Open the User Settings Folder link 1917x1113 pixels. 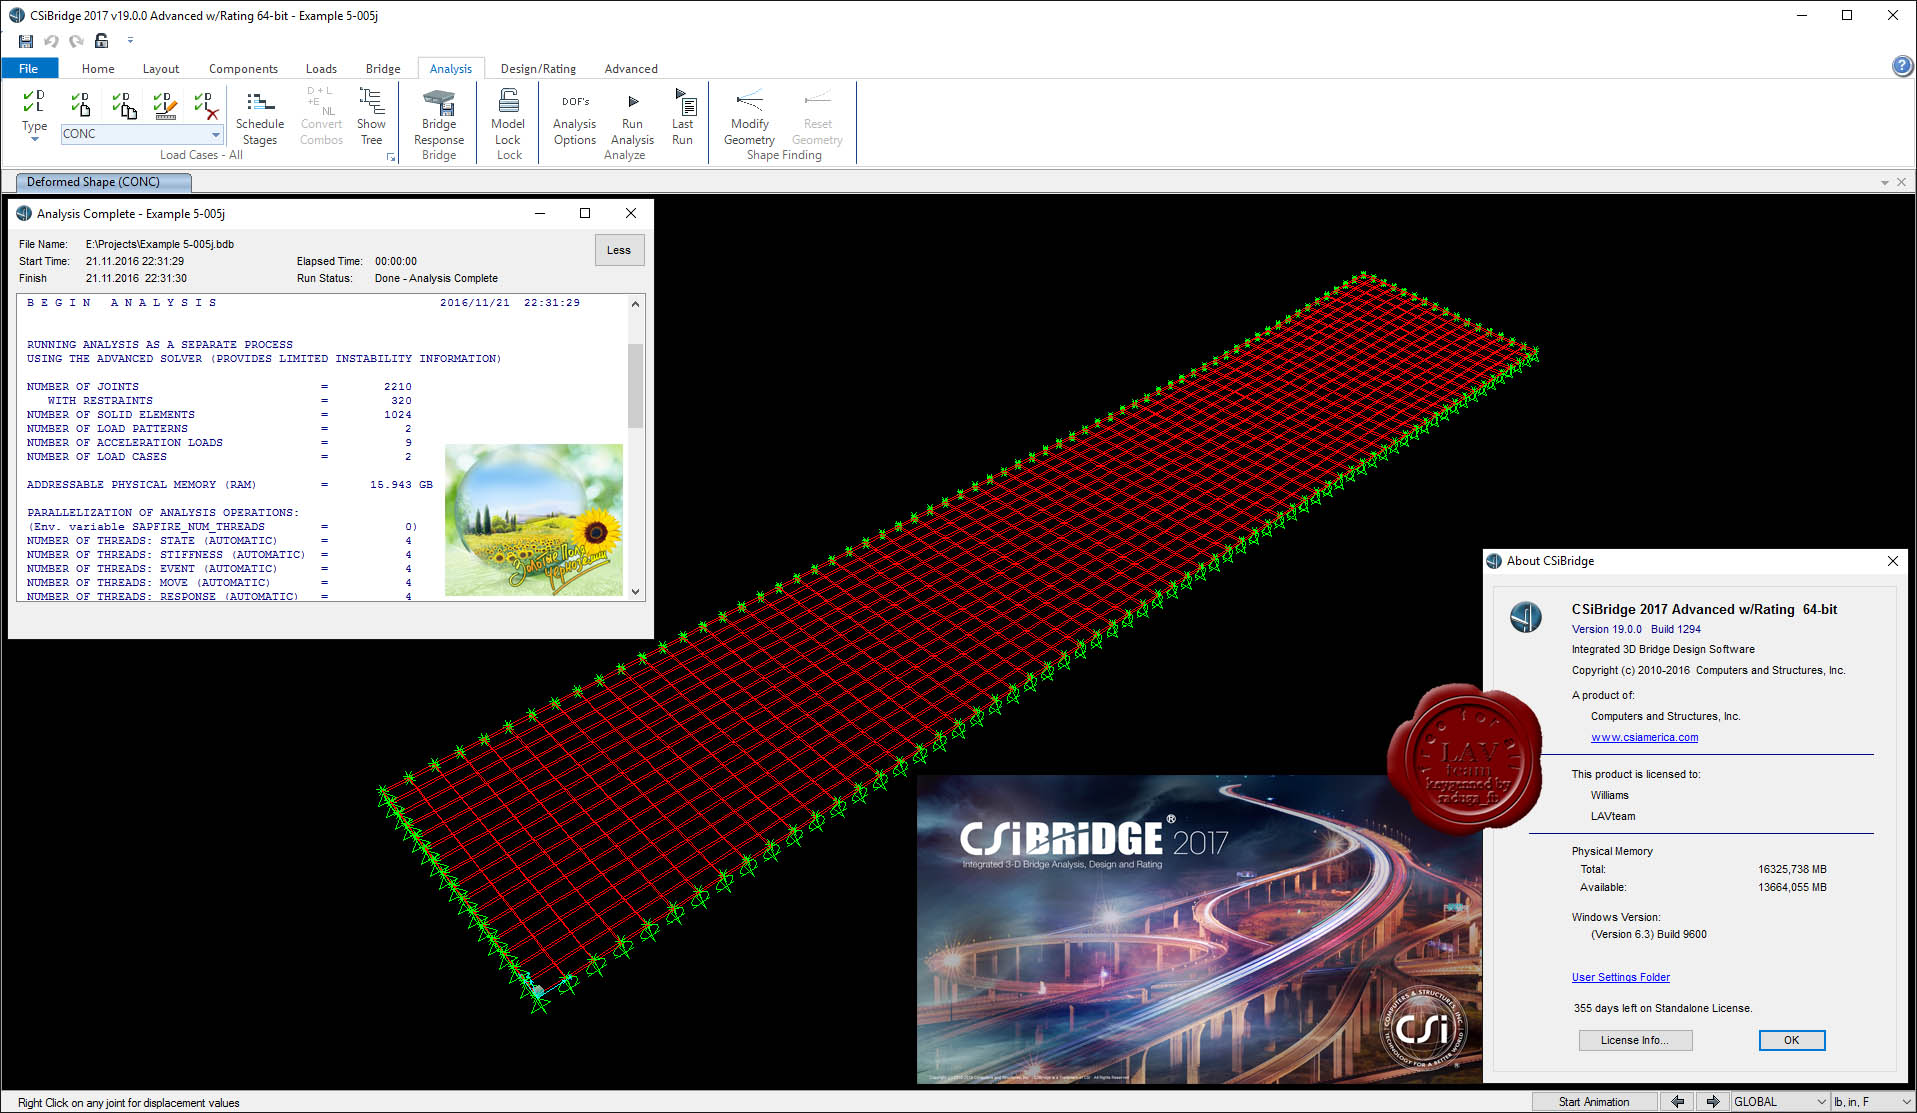click(x=1620, y=978)
